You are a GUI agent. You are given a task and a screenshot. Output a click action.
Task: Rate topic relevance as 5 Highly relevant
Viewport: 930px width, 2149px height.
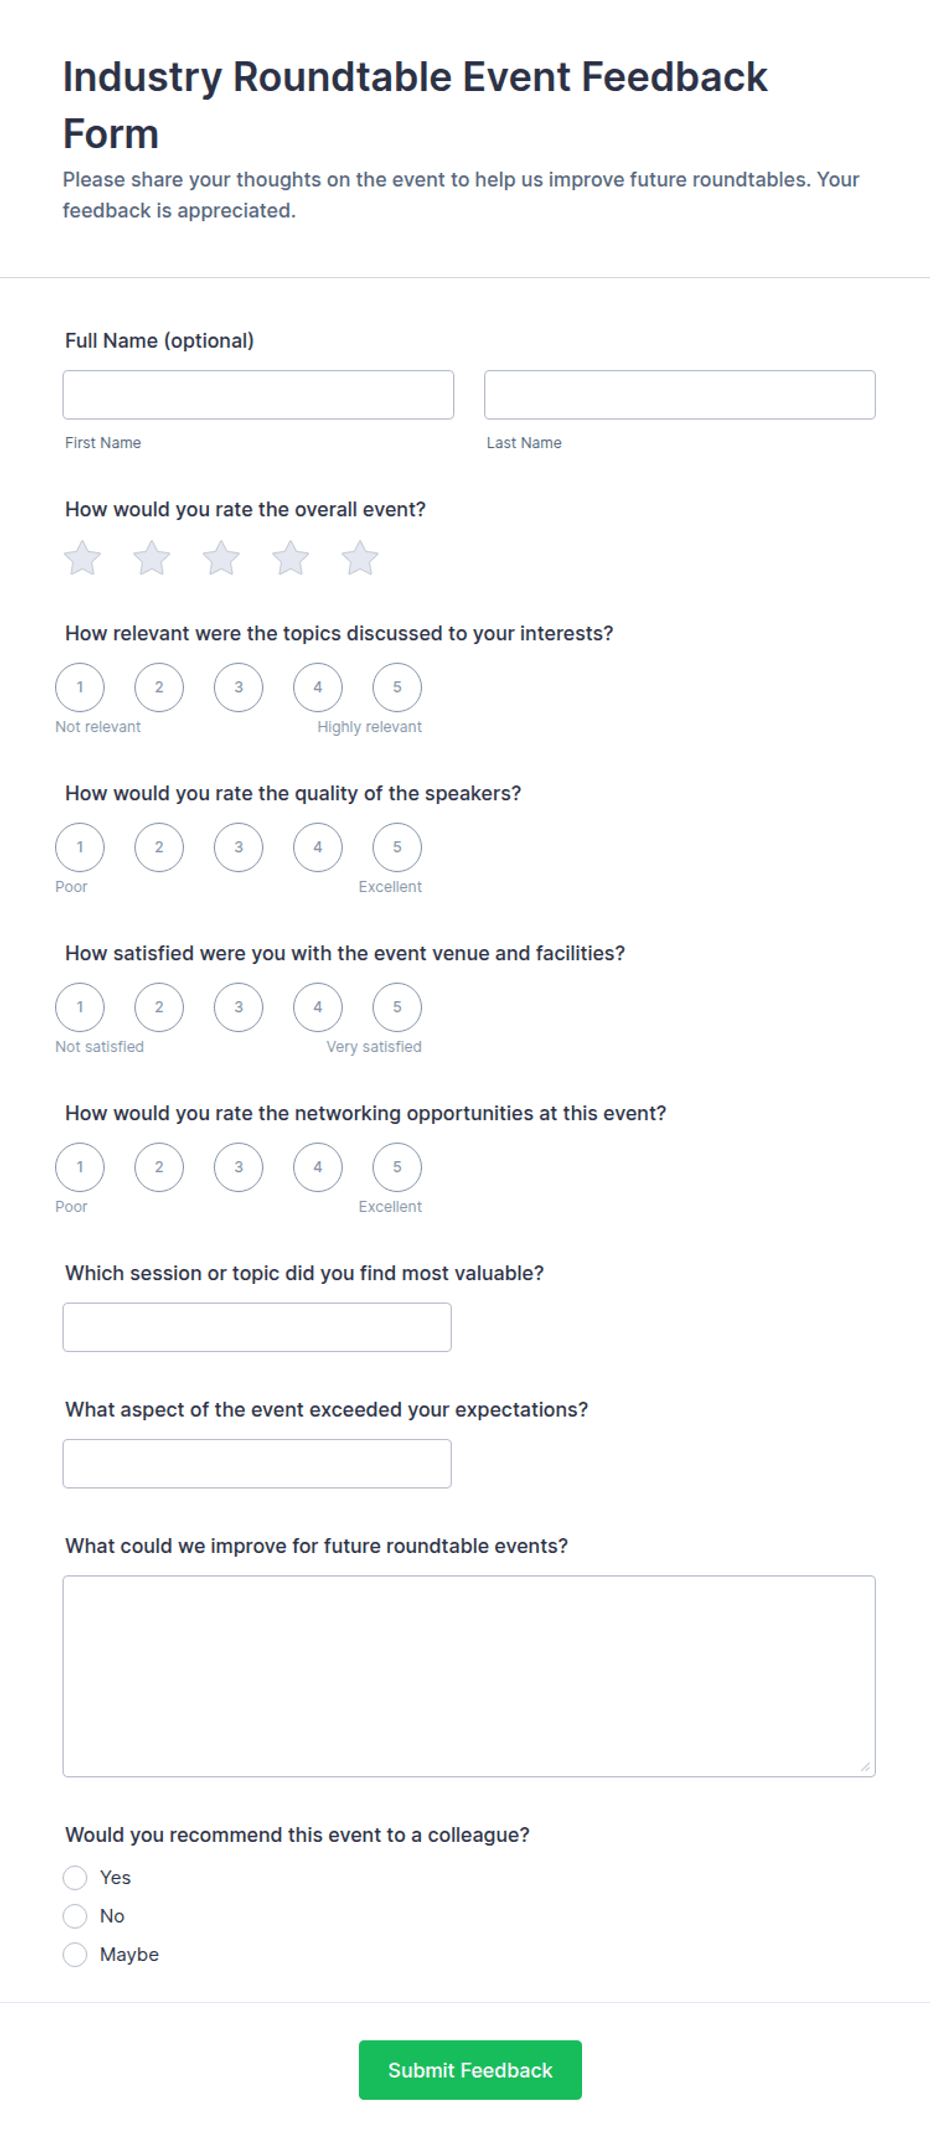397,687
